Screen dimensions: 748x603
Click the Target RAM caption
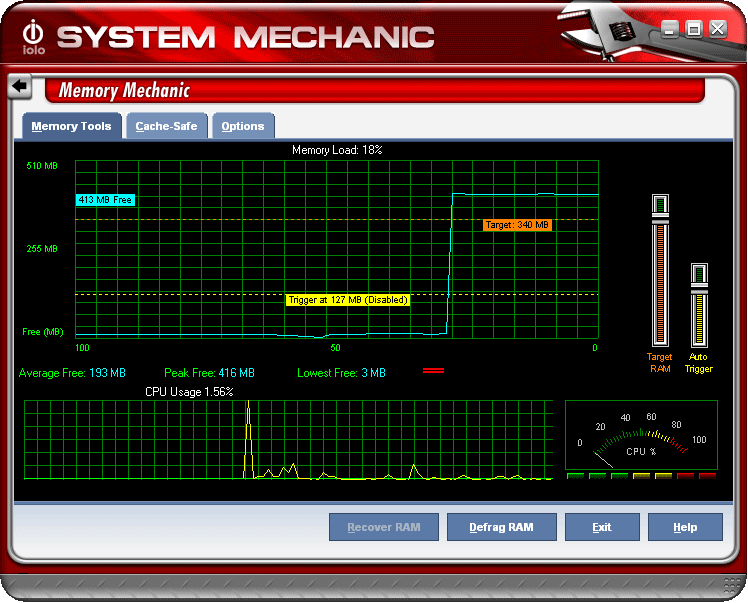(x=660, y=363)
